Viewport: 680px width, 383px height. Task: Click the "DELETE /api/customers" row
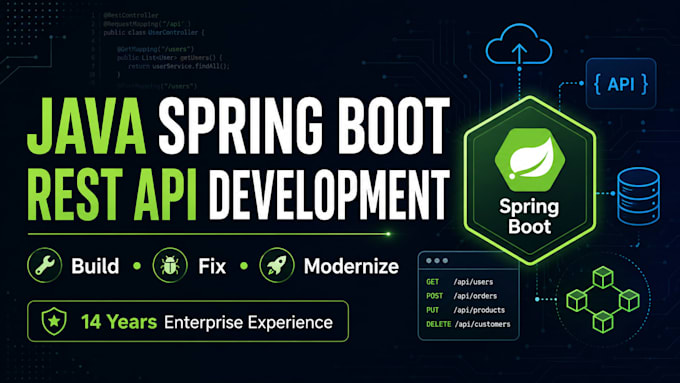click(x=468, y=324)
